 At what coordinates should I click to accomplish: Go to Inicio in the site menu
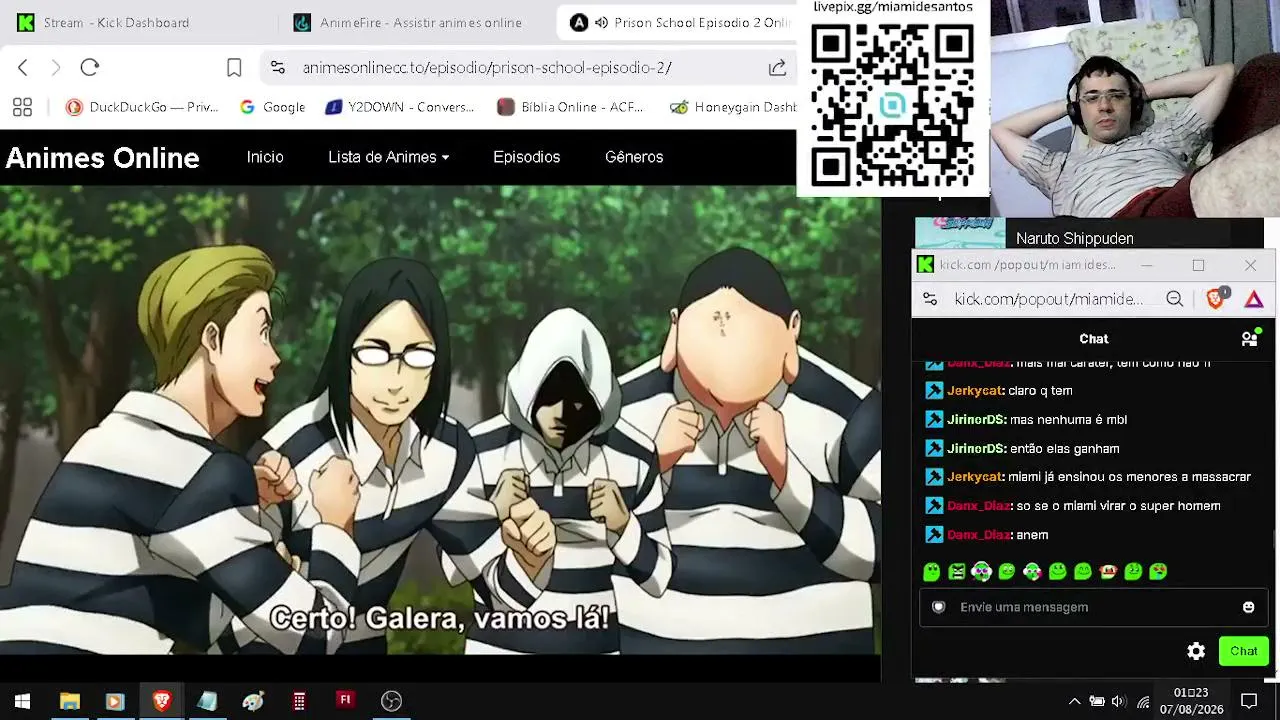265,157
